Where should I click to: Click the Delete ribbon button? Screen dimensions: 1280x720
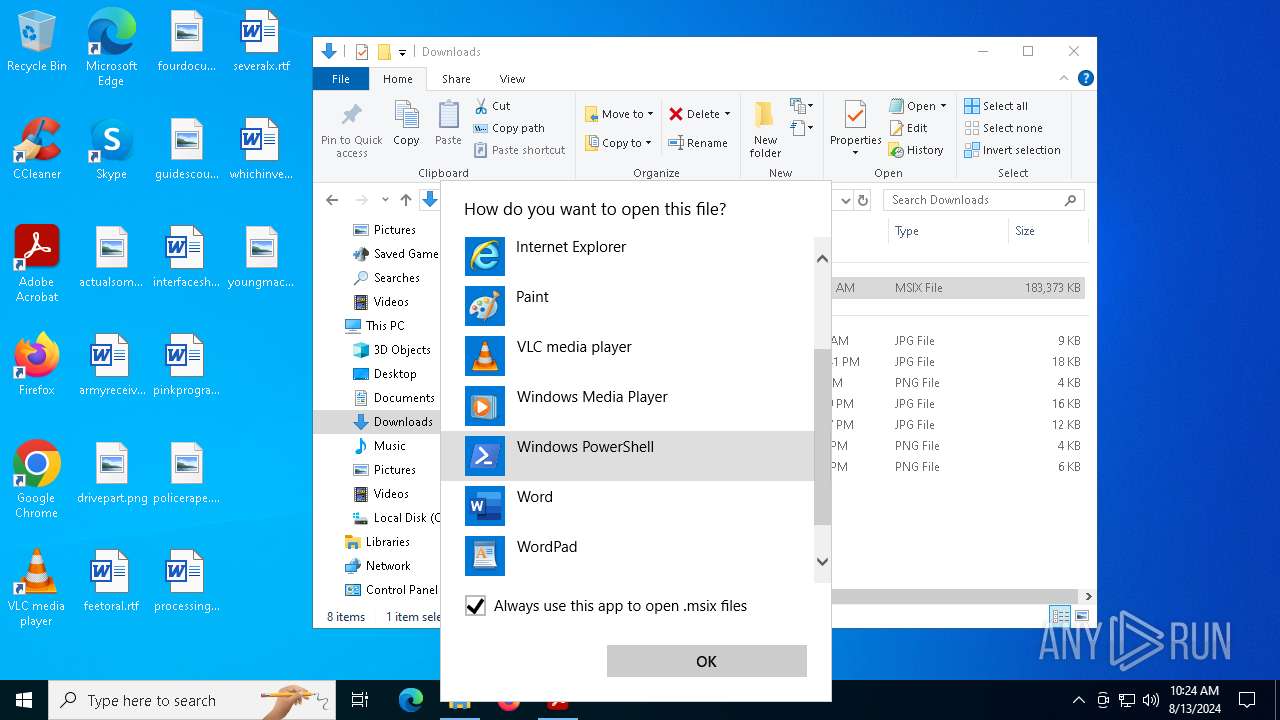(x=694, y=114)
